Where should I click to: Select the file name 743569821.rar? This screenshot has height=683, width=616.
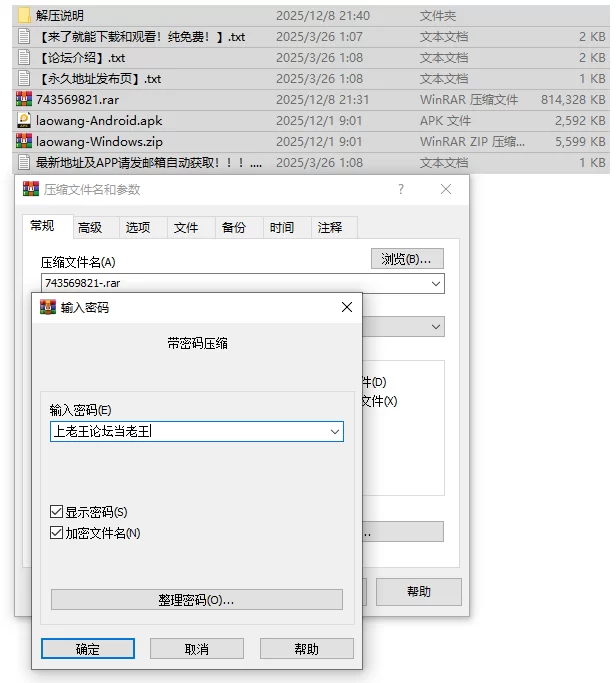click(78, 100)
